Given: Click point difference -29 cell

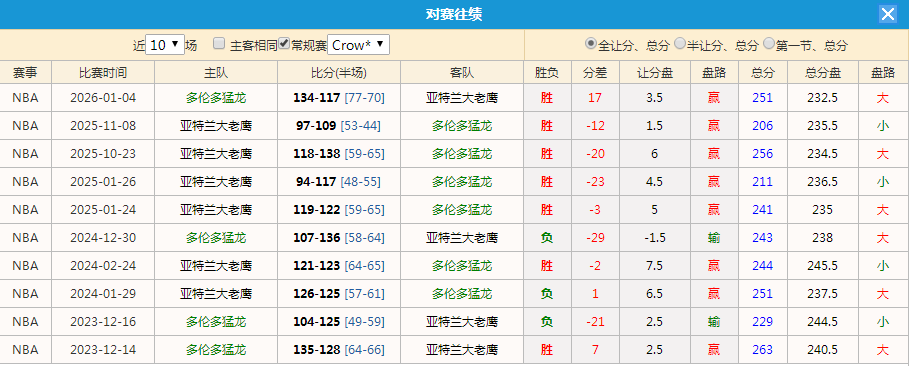Looking at the screenshot, I should pos(595,238).
